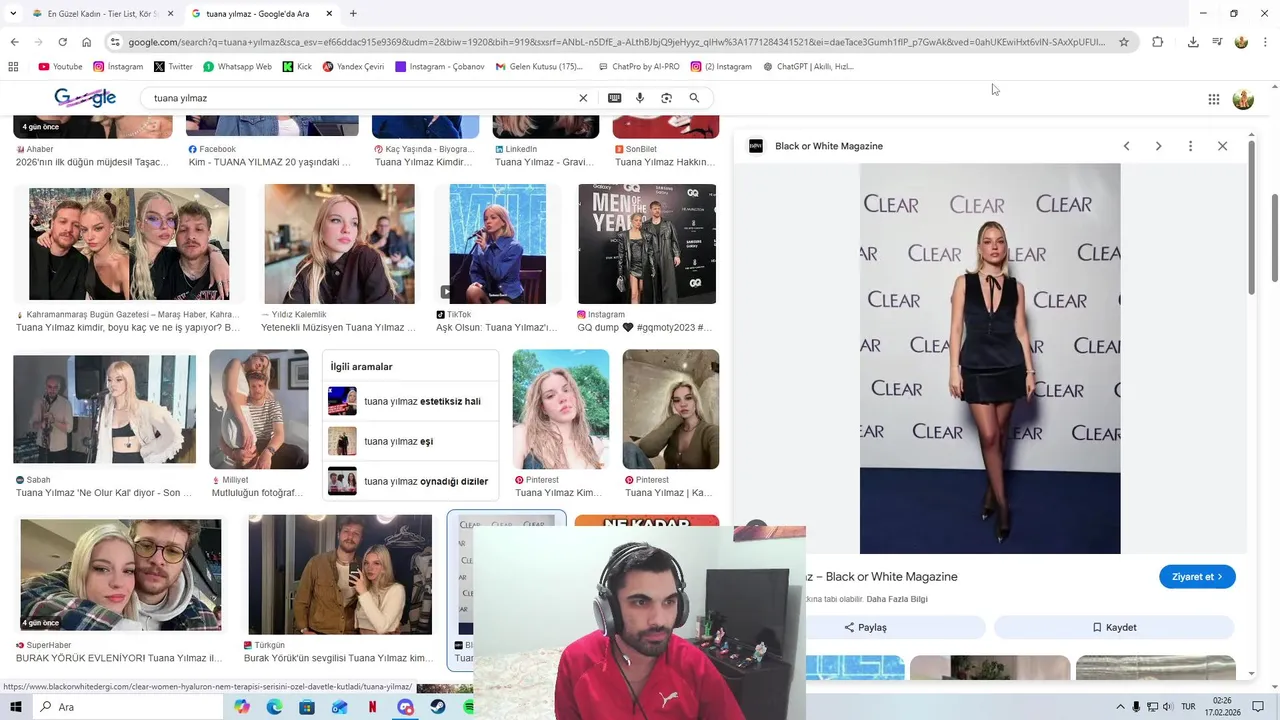Save the image with Kaydet button

(x=1114, y=627)
